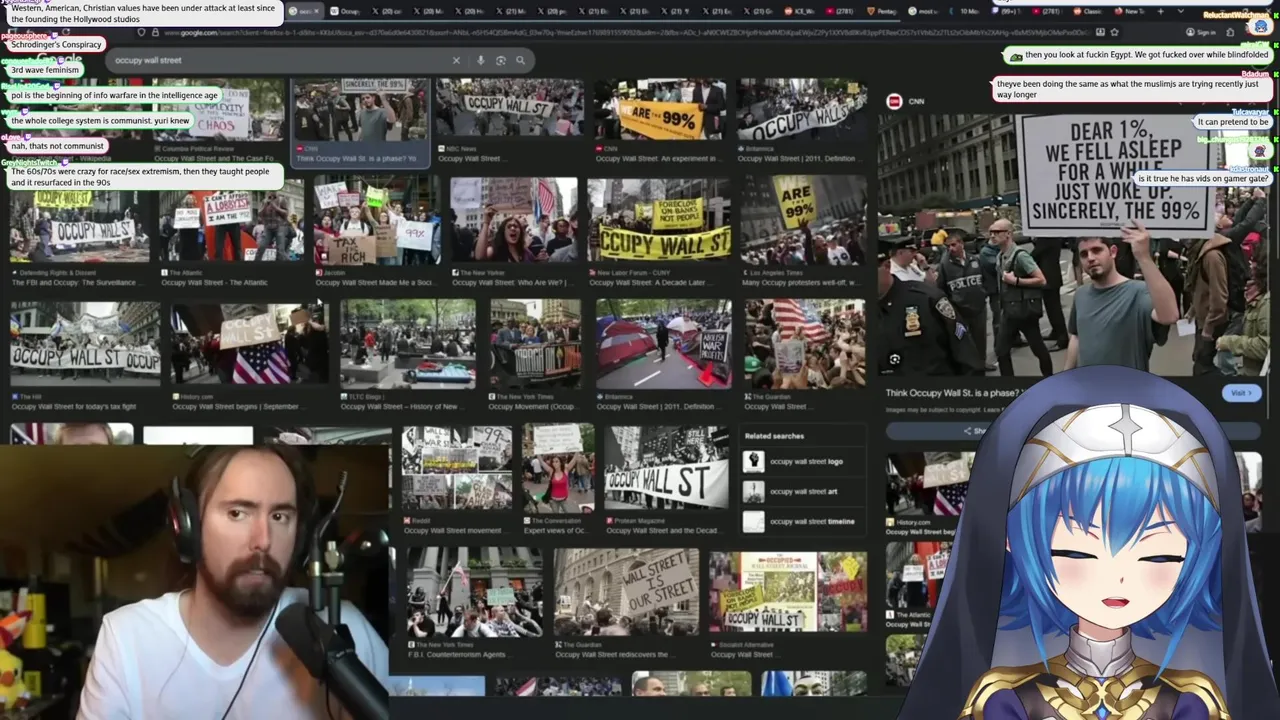Image resolution: width=1280 pixels, height=720 pixels.
Task: Open History.com related image in preview panel
Action: [x=927, y=485]
